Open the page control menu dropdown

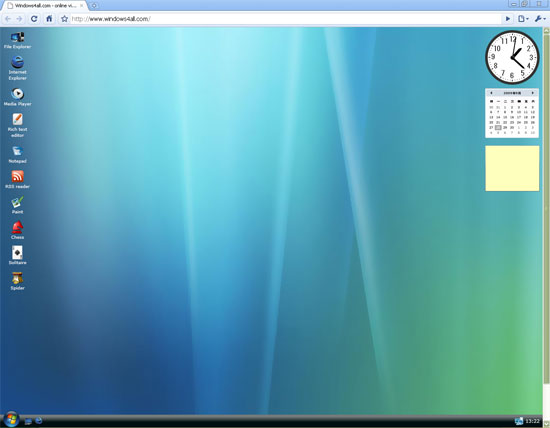point(523,19)
